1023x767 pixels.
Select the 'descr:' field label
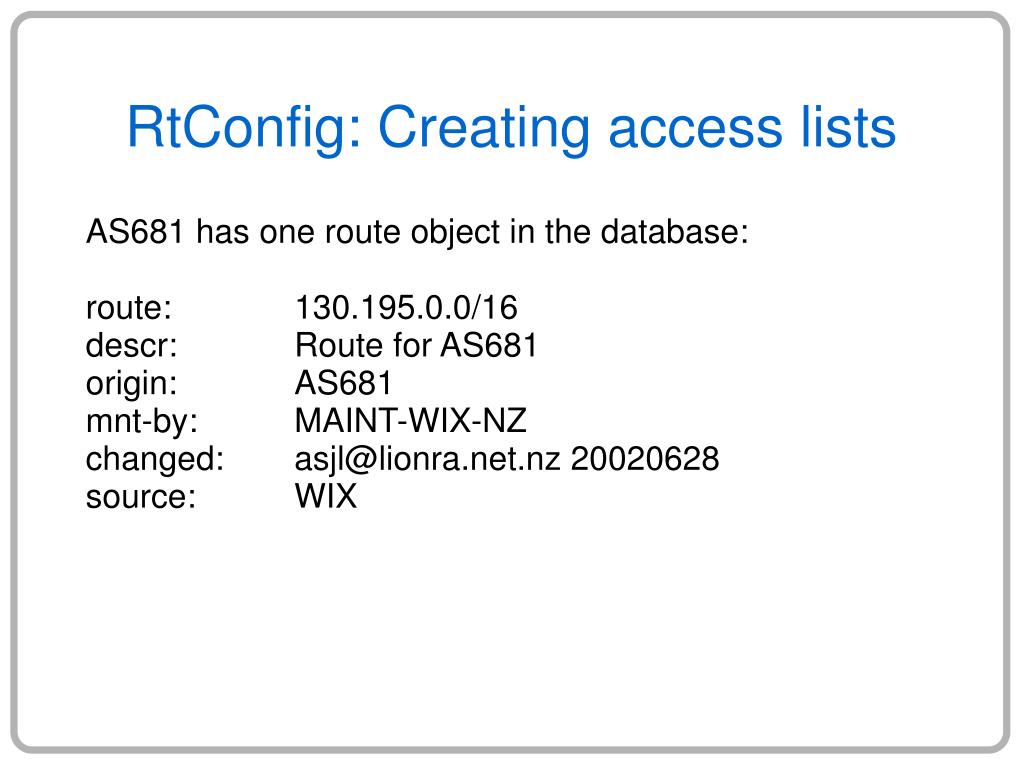tap(131, 345)
